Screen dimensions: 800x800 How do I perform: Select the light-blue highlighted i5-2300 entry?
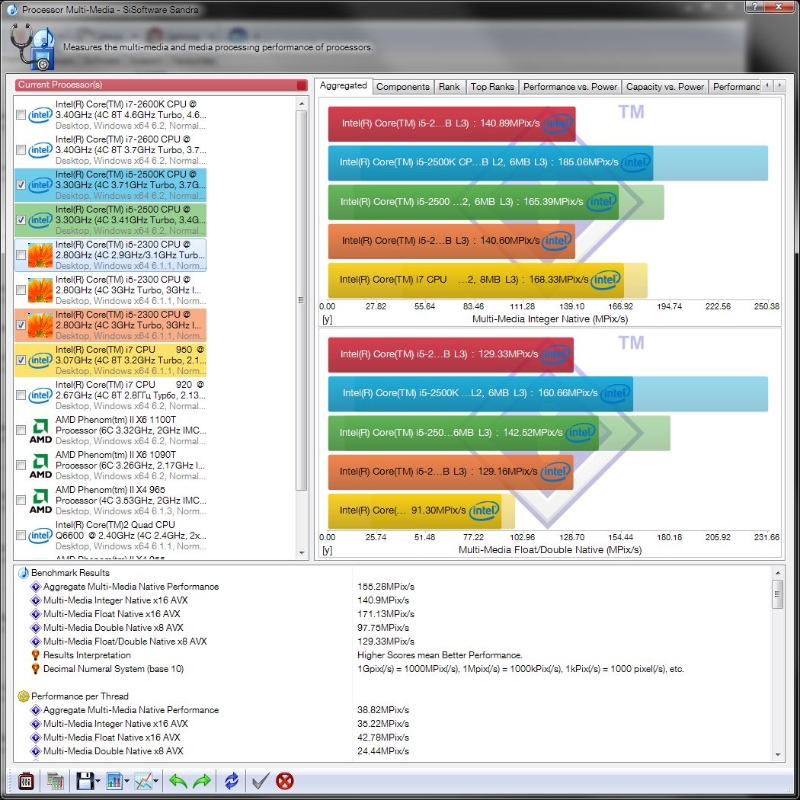(111, 255)
